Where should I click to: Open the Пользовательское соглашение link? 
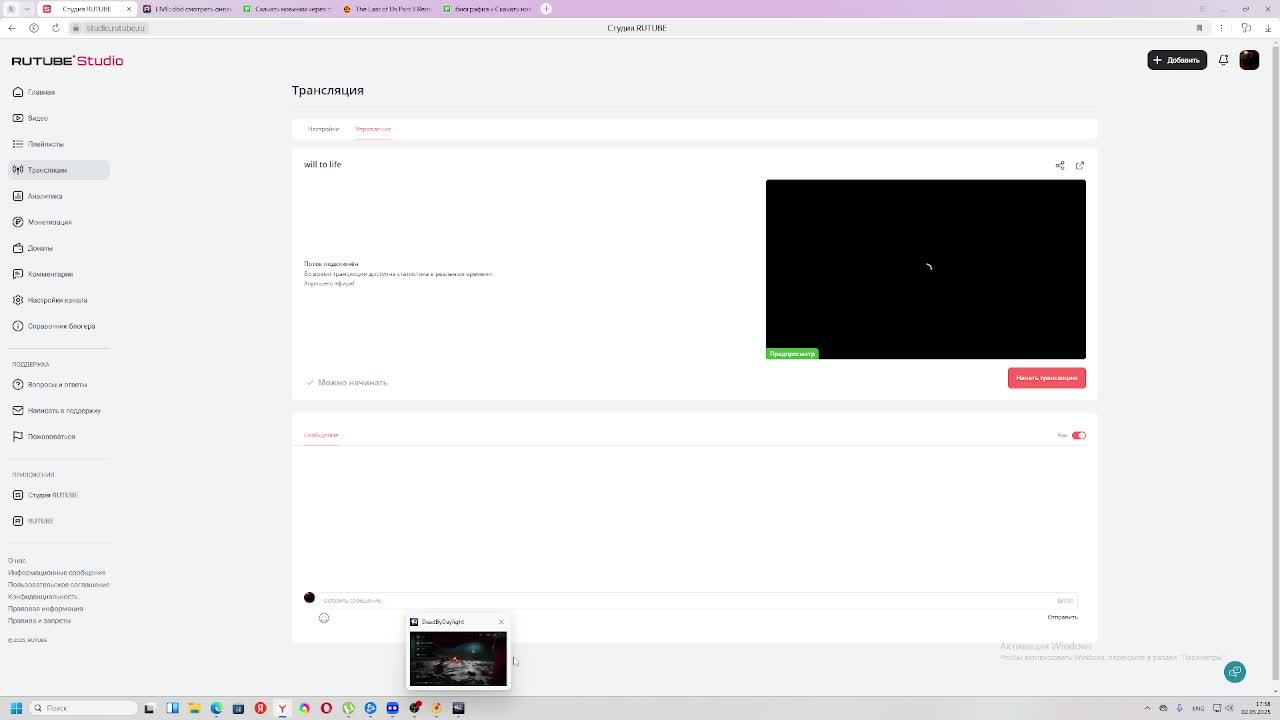(59, 585)
